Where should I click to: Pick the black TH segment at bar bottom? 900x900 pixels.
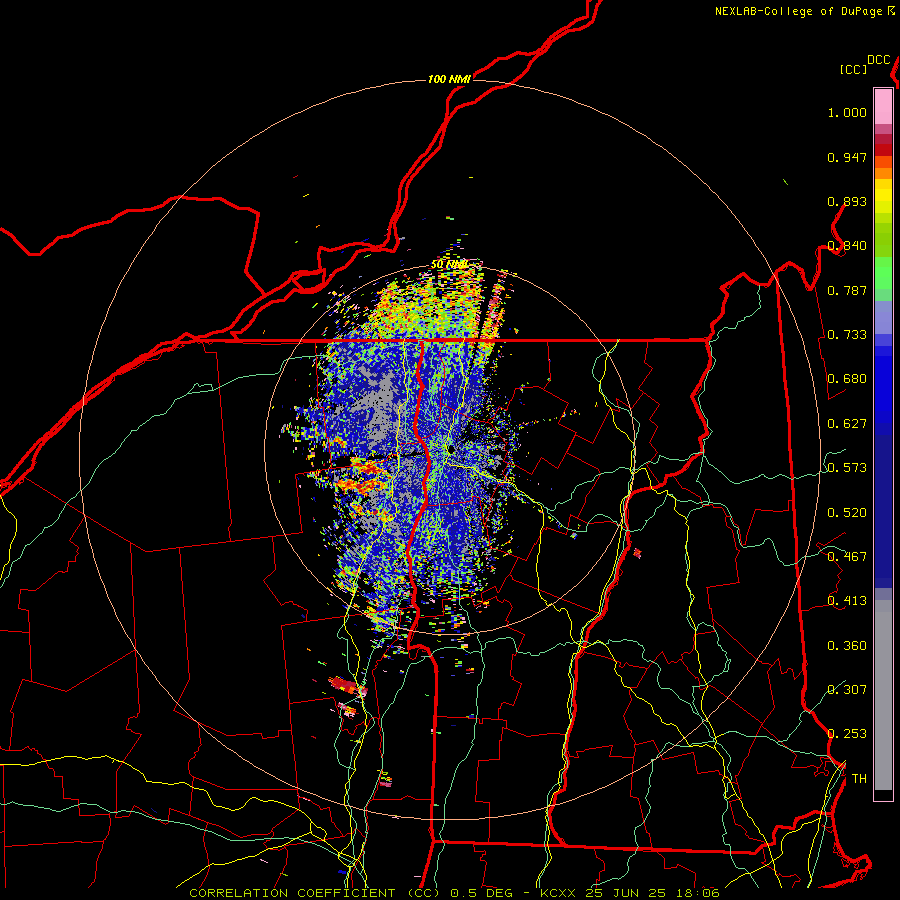click(883, 794)
